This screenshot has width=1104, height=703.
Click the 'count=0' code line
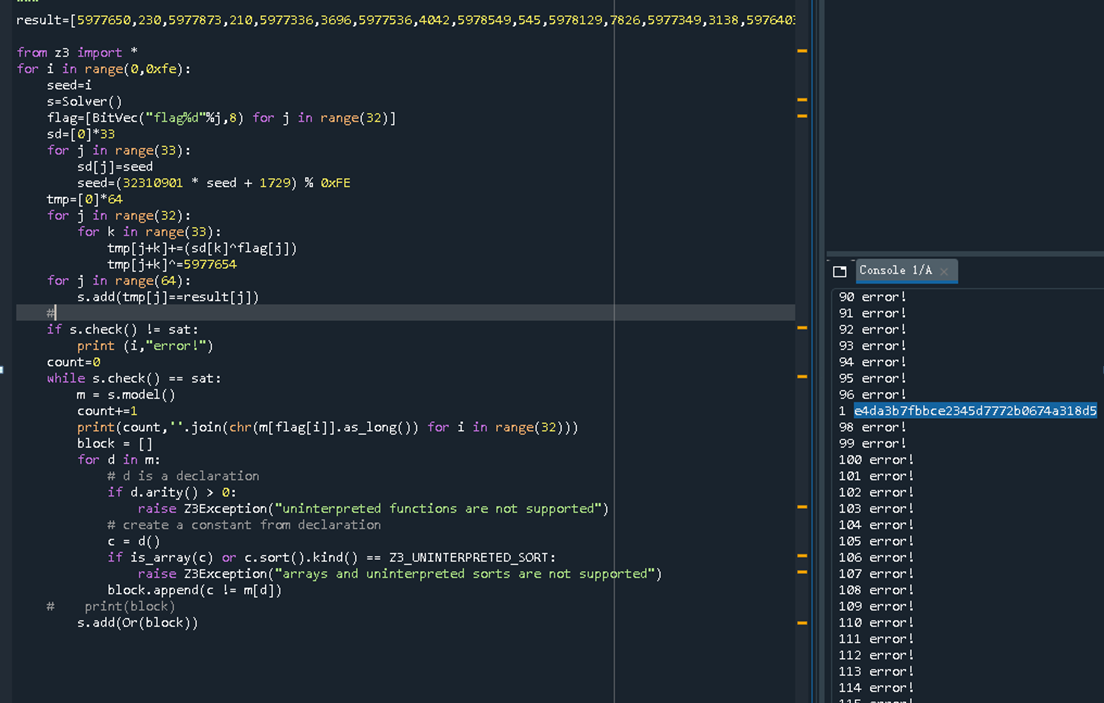coord(73,362)
